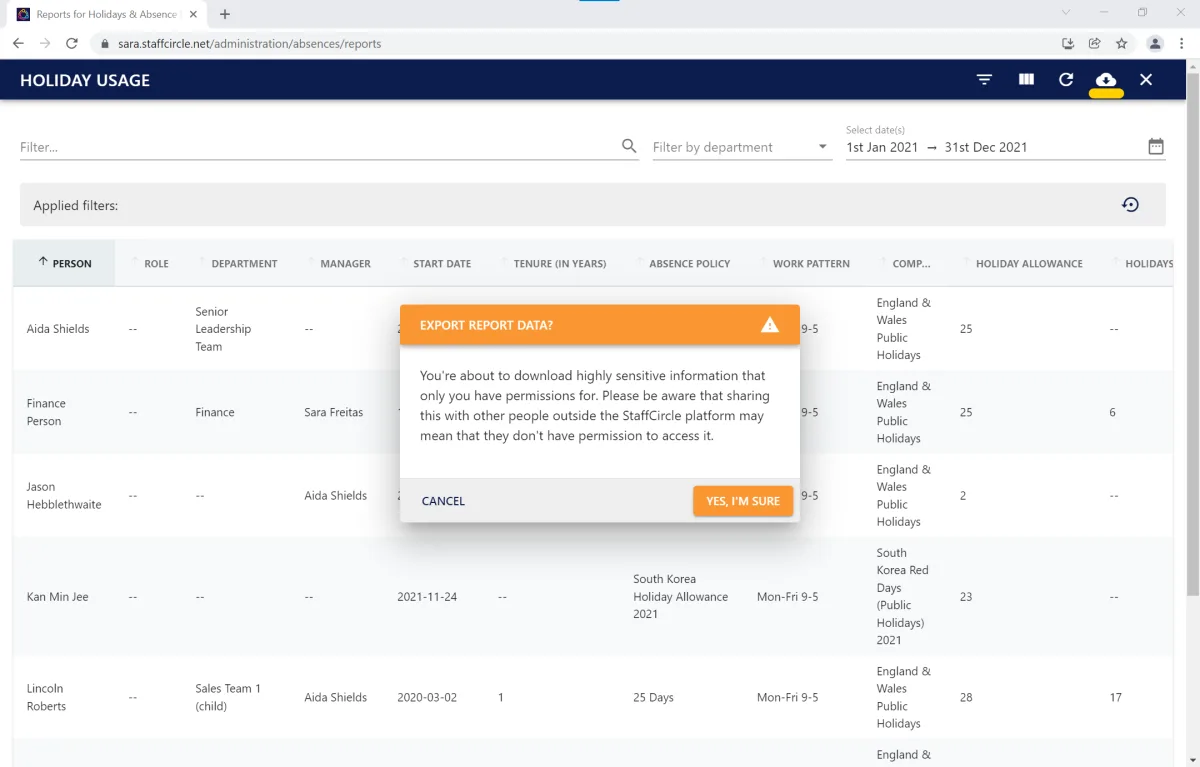Image resolution: width=1200 pixels, height=767 pixels.
Task: Click the warning triangle in dialog header
Action: (769, 325)
